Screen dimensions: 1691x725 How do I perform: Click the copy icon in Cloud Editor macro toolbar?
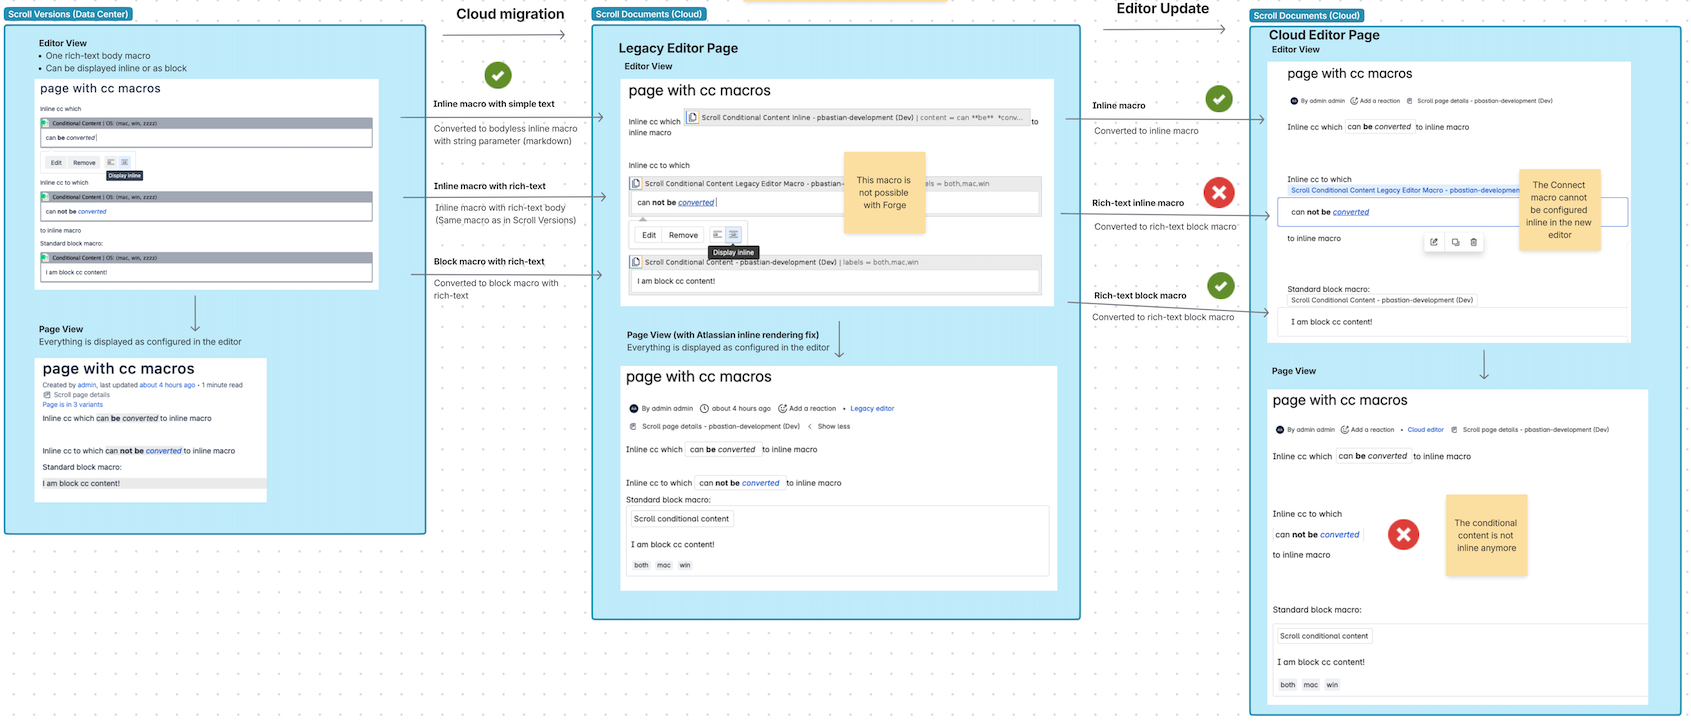coord(1455,242)
